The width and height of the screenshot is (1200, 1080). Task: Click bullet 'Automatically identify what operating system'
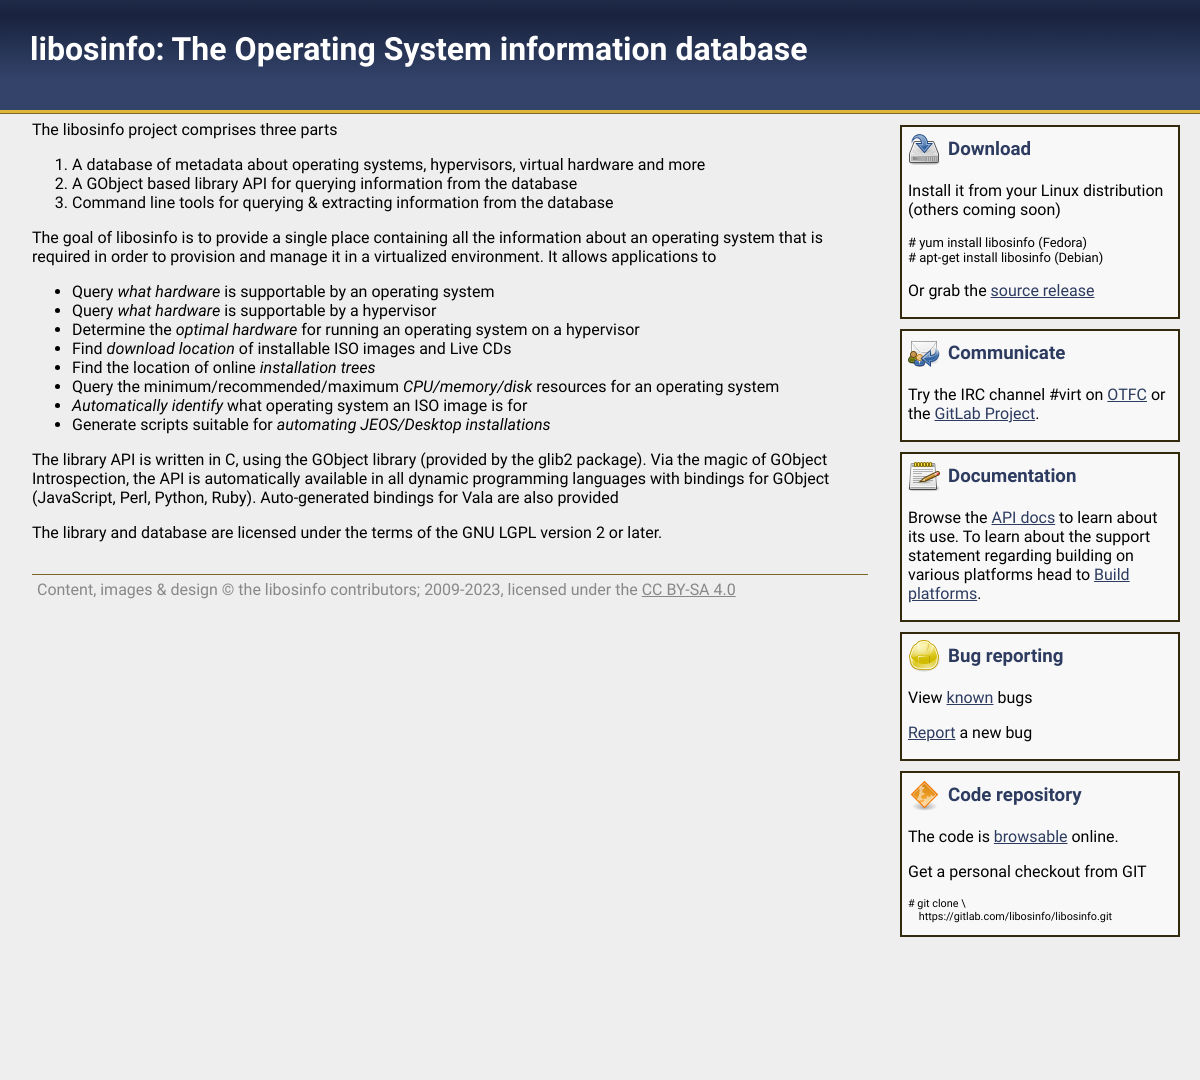(299, 406)
